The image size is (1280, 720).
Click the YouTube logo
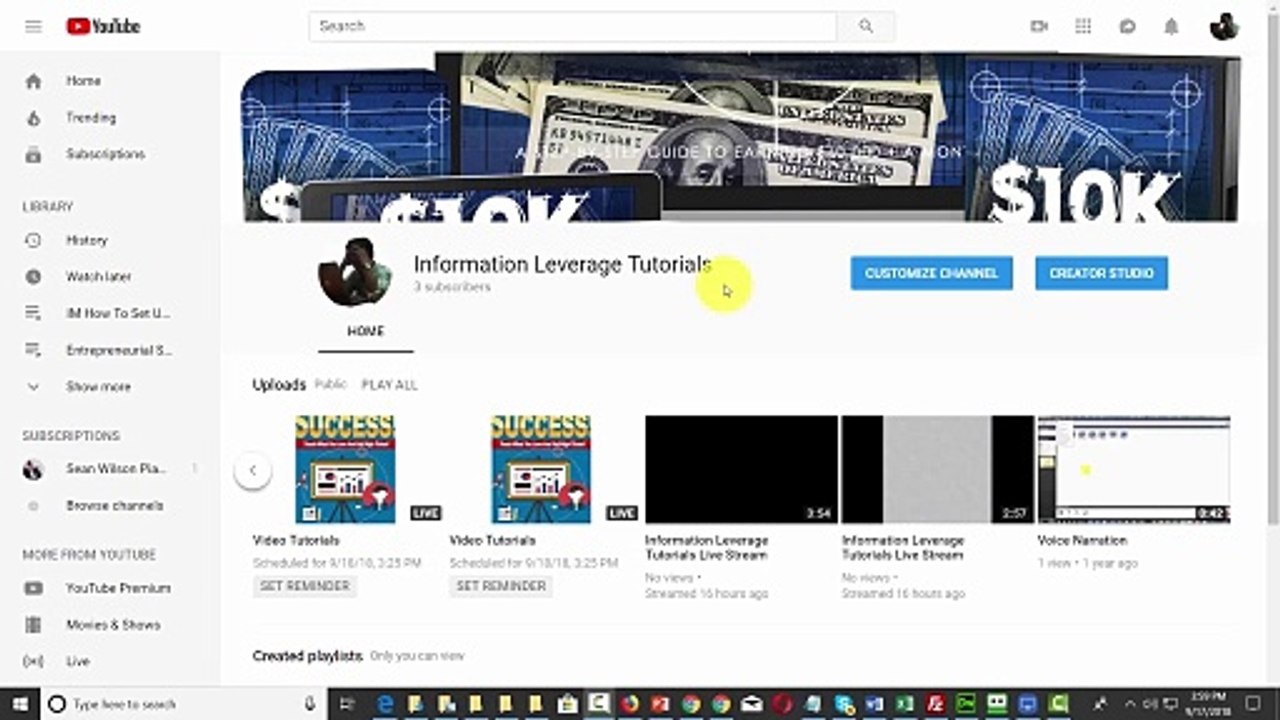103,26
